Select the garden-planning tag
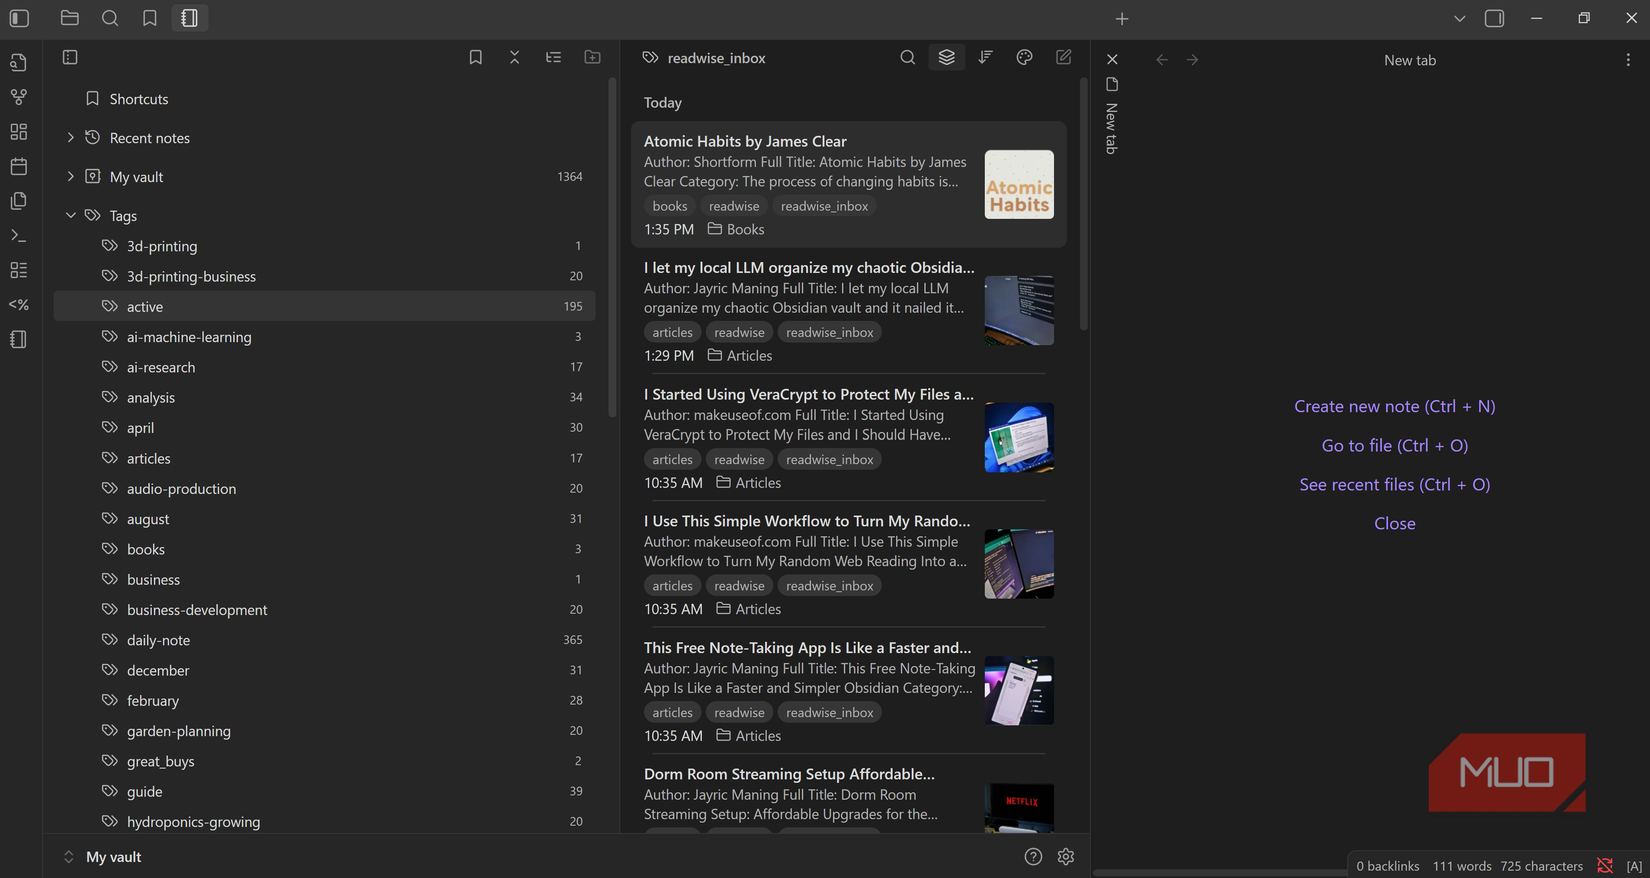The image size is (1650, 878). point(325,731)
